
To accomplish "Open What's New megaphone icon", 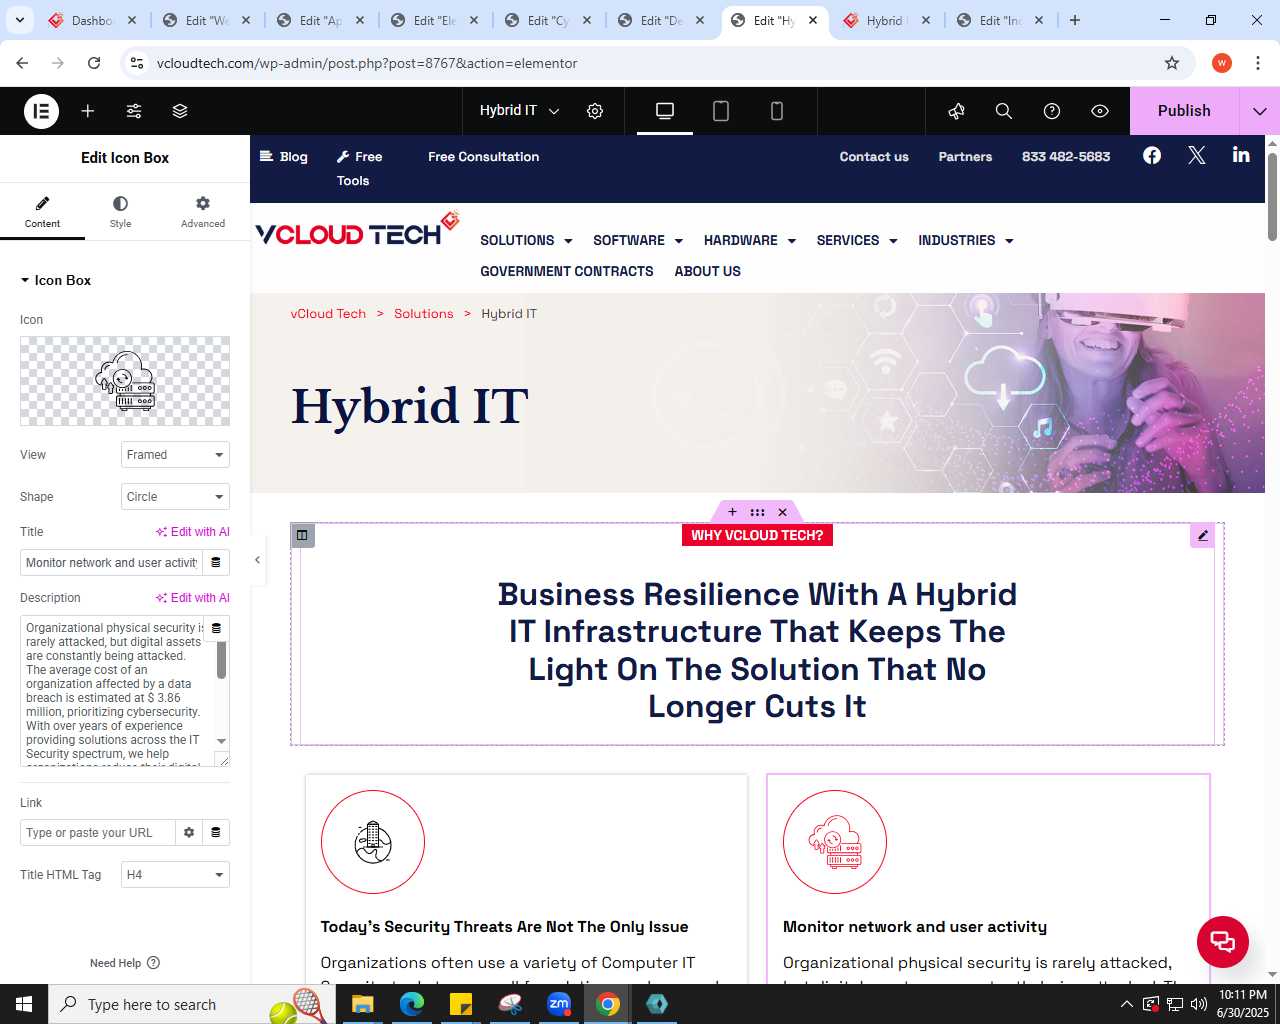I will tap(957, 111).
